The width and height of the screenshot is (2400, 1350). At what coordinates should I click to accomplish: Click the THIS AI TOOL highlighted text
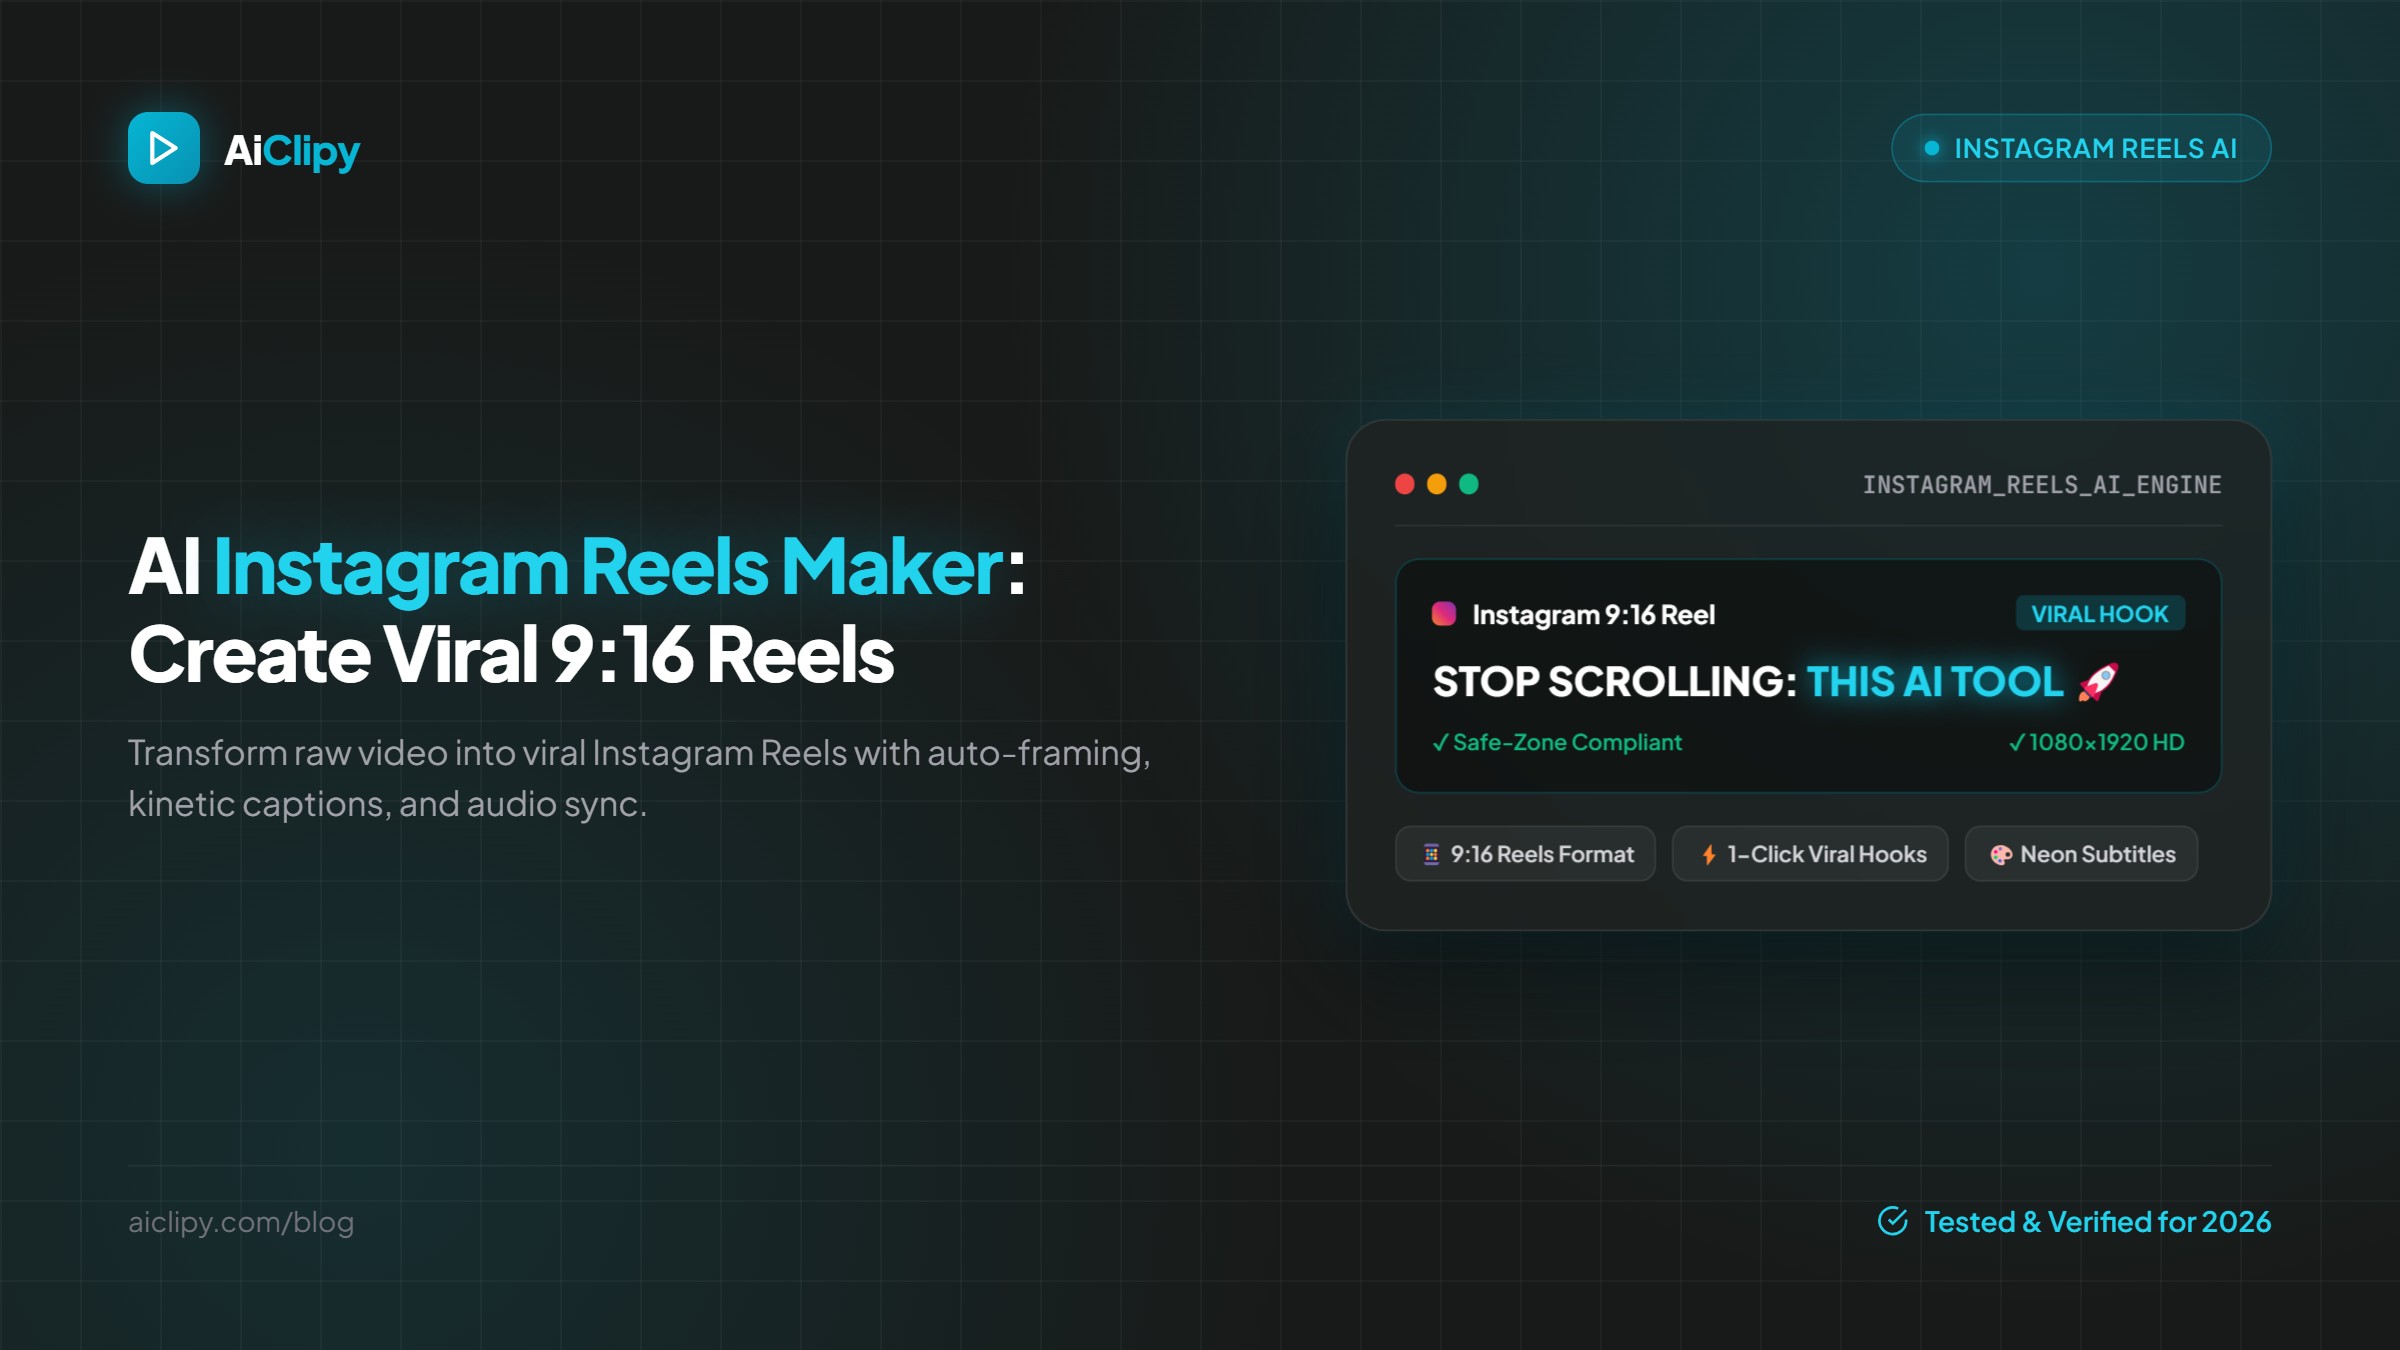click(x=1935, y=682)
